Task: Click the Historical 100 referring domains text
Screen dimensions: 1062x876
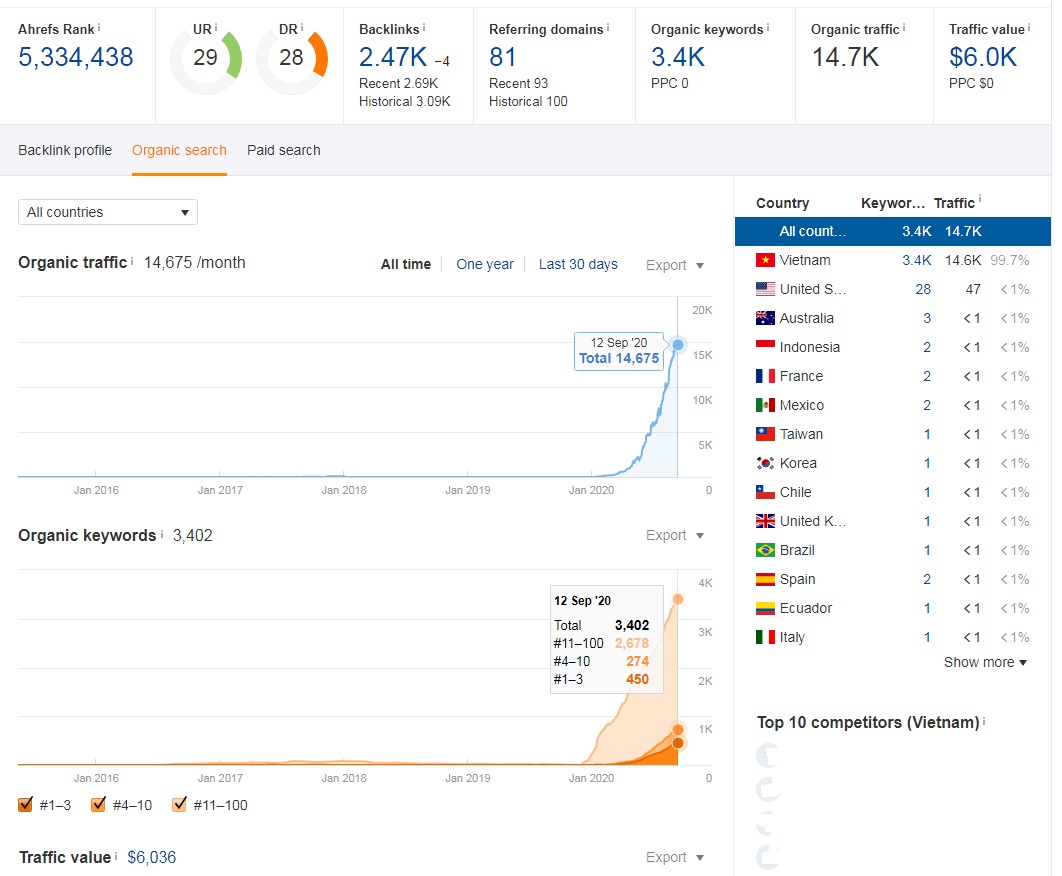Action: [x=528, y=102]
